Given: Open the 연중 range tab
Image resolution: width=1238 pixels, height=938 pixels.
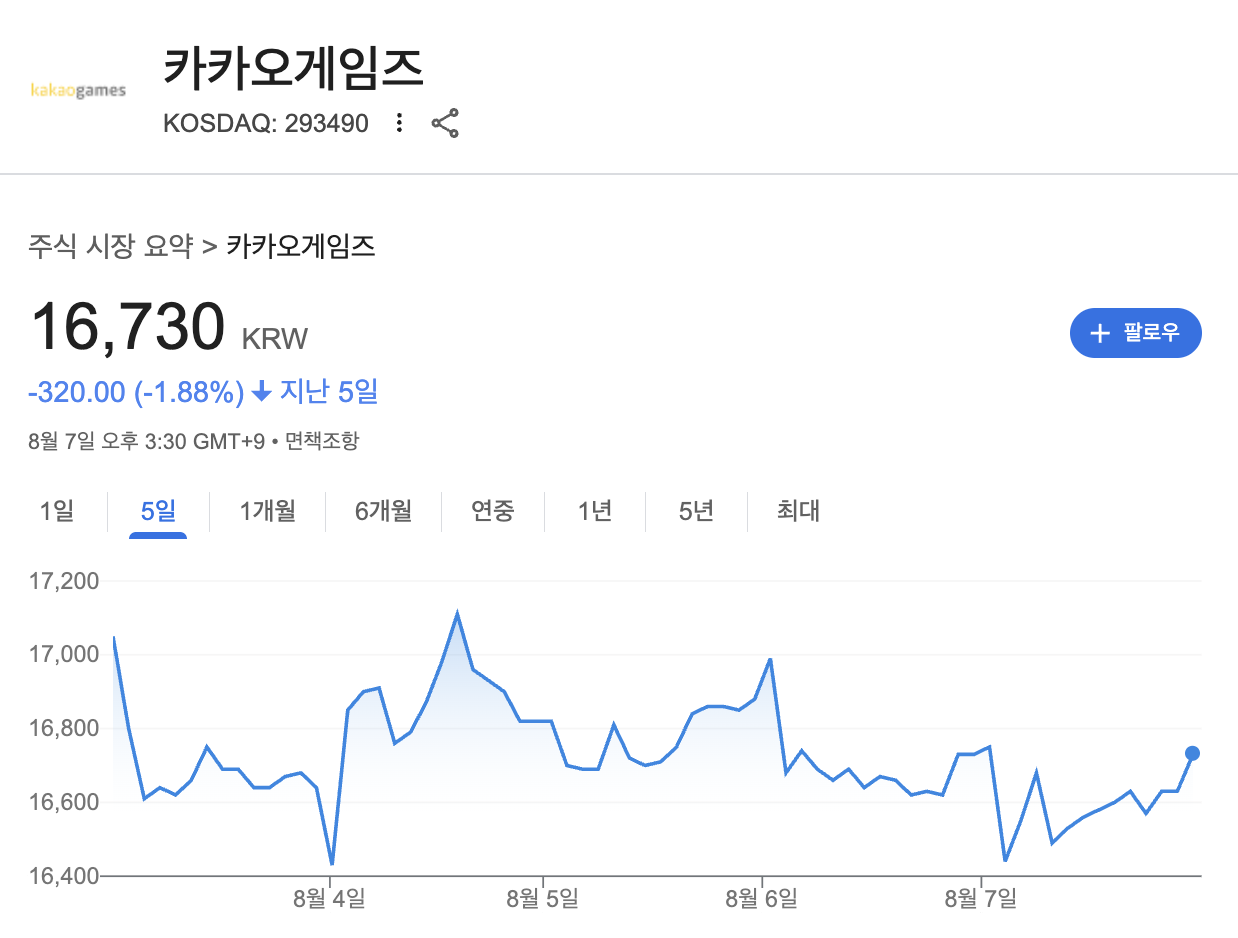Looking at the screenshot, I should (x=493, y=511).
